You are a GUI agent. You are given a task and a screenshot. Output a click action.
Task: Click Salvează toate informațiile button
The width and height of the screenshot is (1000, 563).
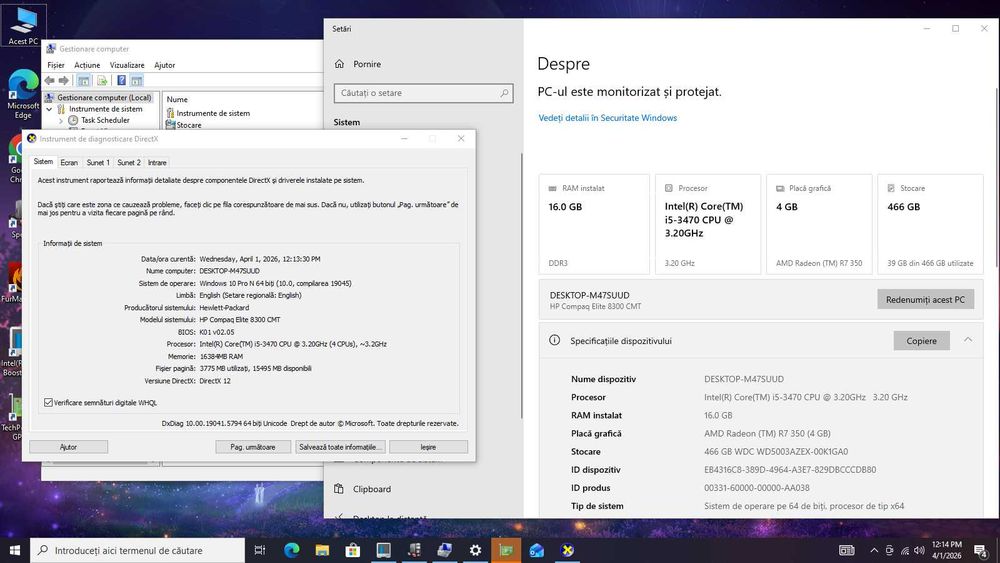[x=340, y=447]
